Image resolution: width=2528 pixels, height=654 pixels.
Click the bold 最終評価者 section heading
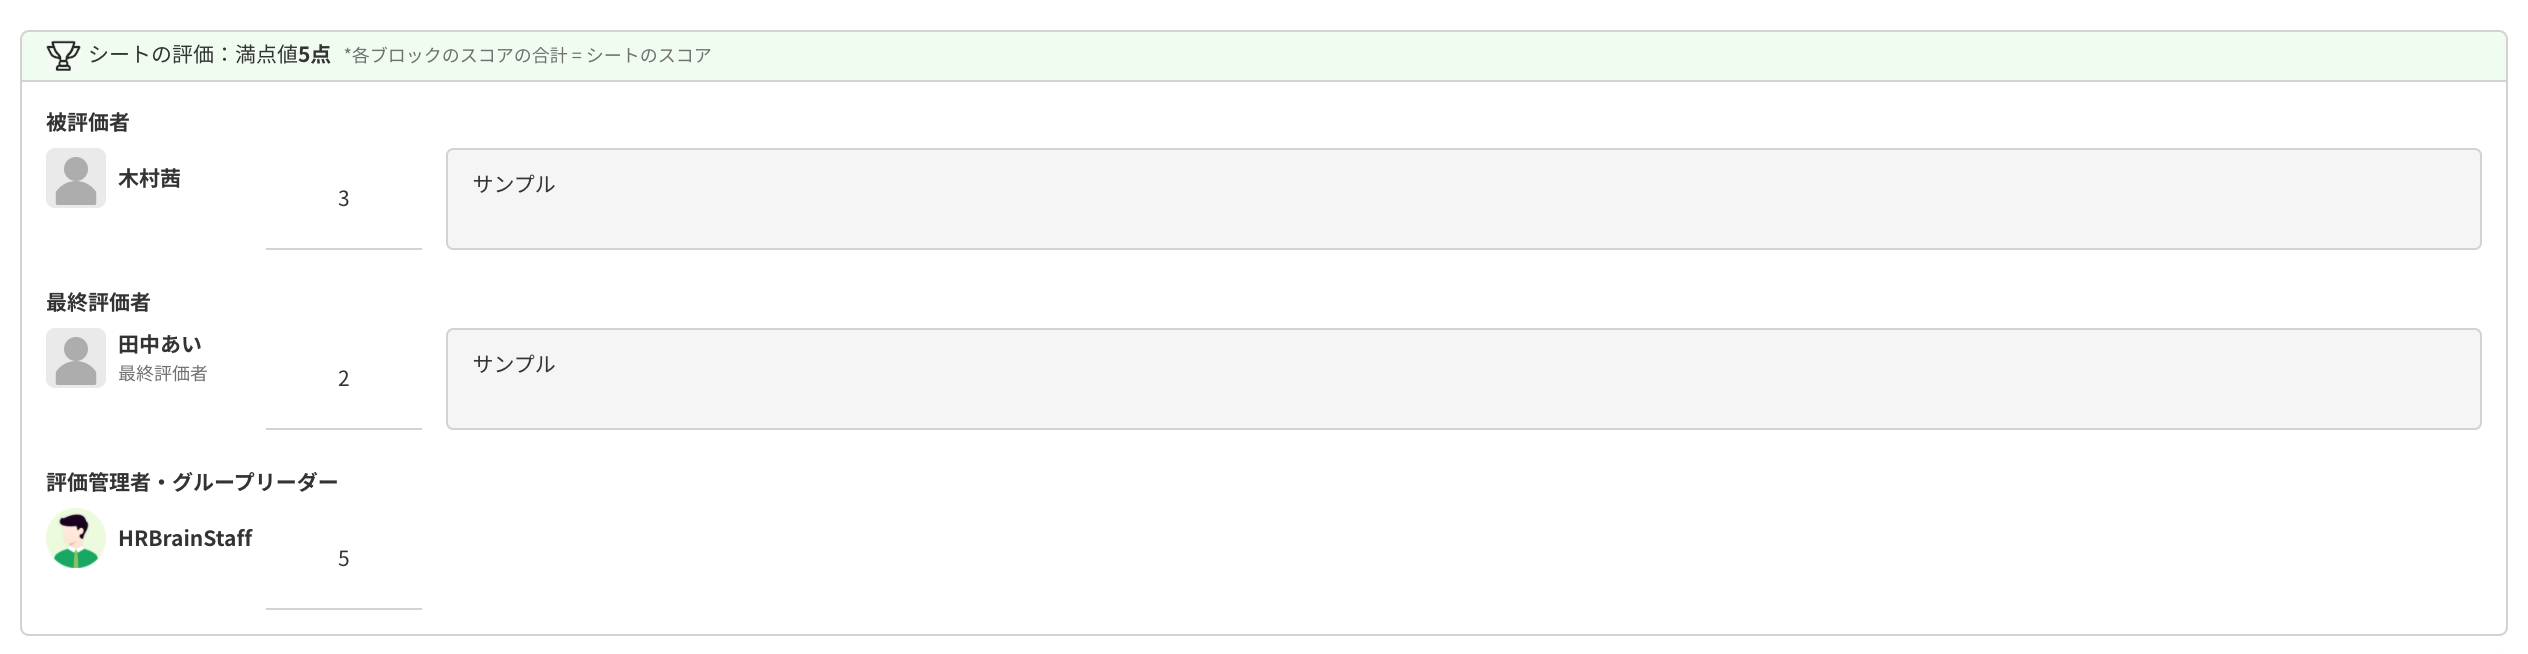click(x=98, y=303)
